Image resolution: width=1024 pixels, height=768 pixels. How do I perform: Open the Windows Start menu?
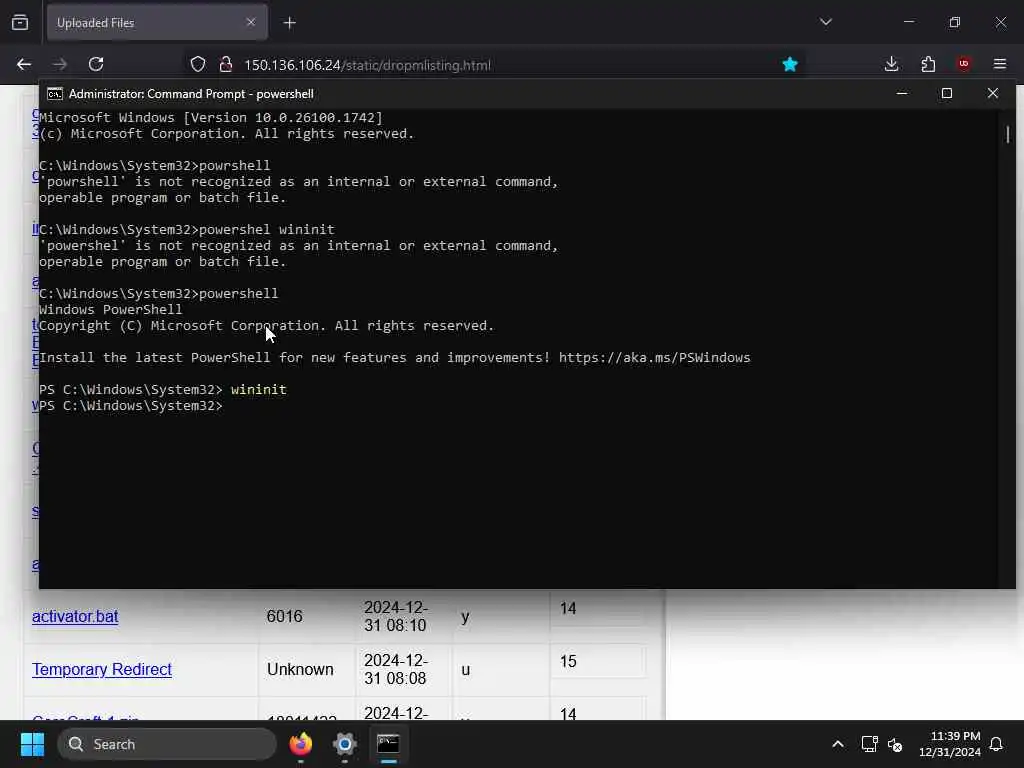[x=32, y=744]
